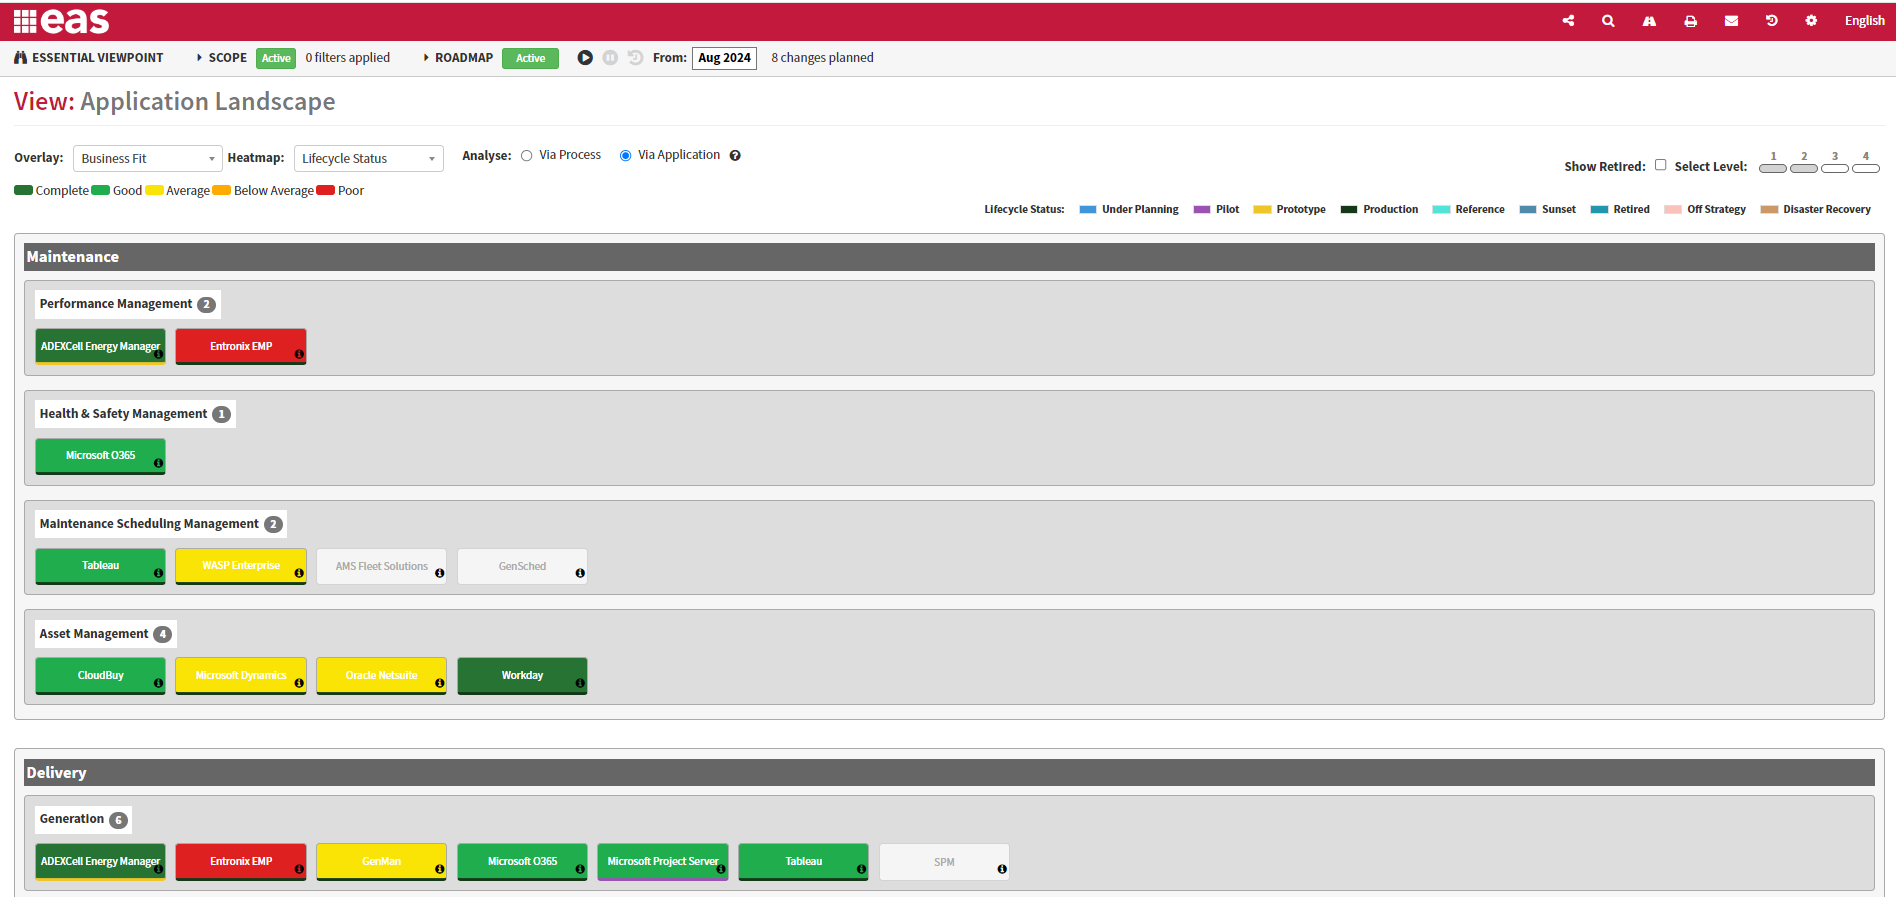
Task: Click the share icon in header
Action: tap(1568, 21)
